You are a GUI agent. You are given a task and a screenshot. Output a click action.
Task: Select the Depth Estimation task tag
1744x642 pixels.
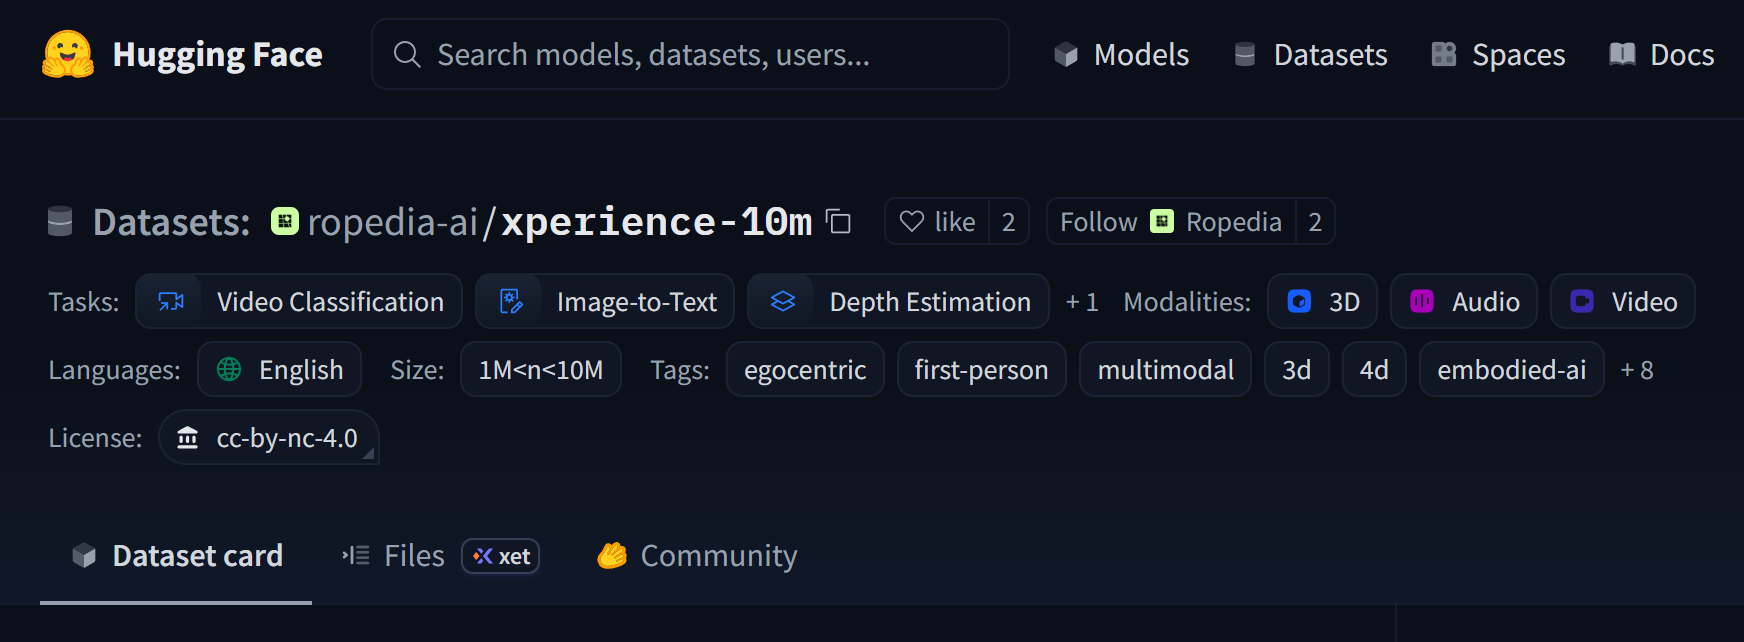(x=898, y=302)
